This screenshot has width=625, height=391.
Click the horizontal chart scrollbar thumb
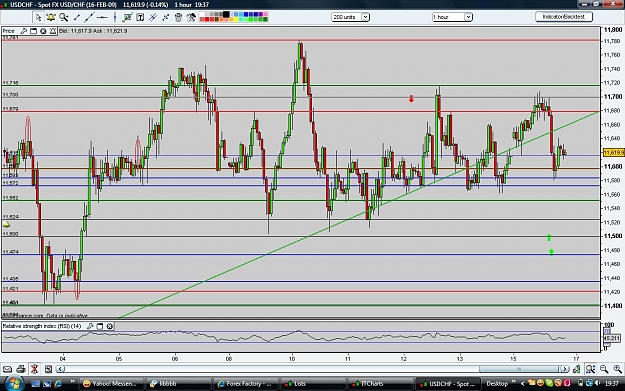[x=519, y=369]
